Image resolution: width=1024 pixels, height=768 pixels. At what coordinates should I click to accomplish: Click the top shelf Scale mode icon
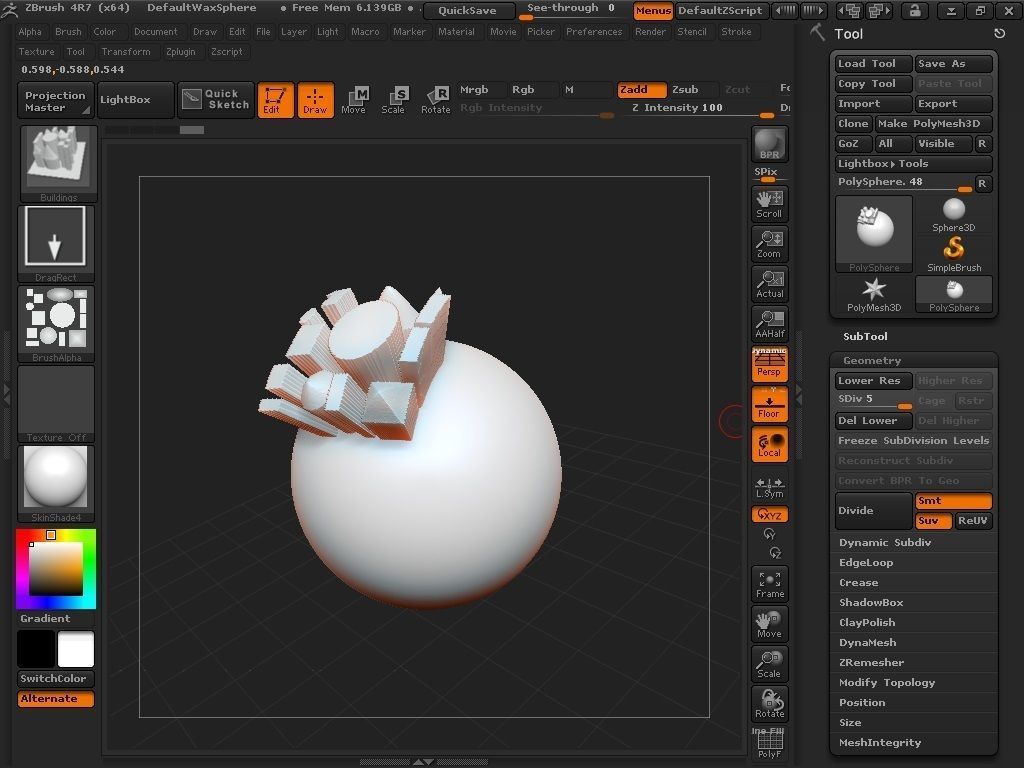394,100
